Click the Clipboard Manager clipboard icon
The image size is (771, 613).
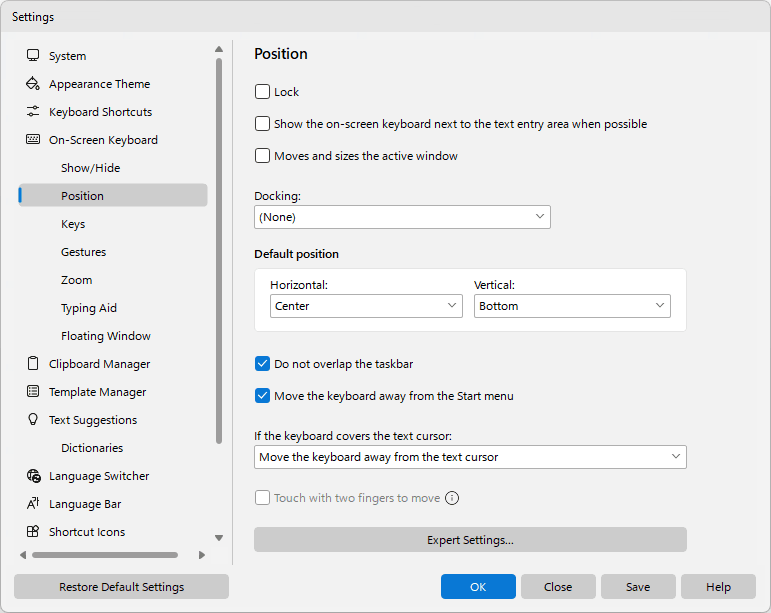pos(33,364)
